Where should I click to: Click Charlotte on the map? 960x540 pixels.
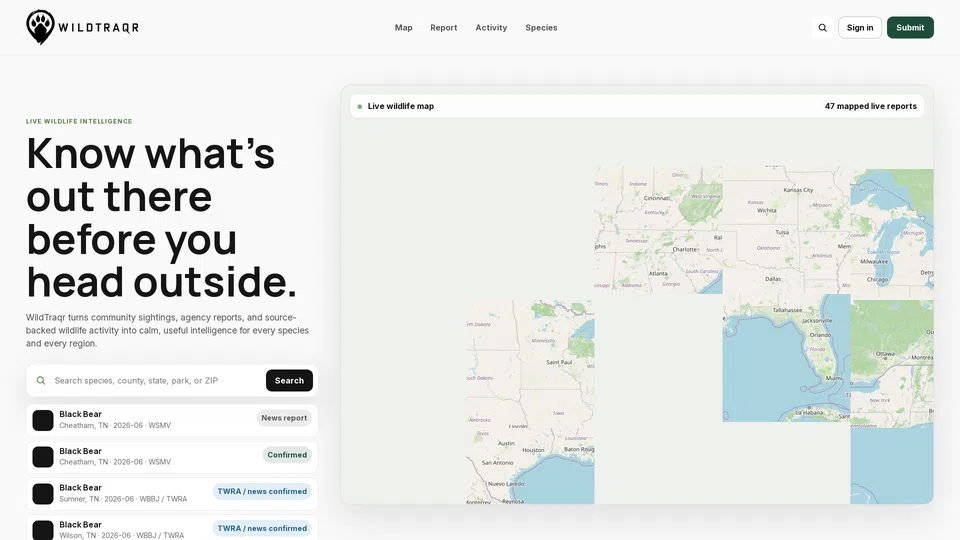tap(684, 250)
